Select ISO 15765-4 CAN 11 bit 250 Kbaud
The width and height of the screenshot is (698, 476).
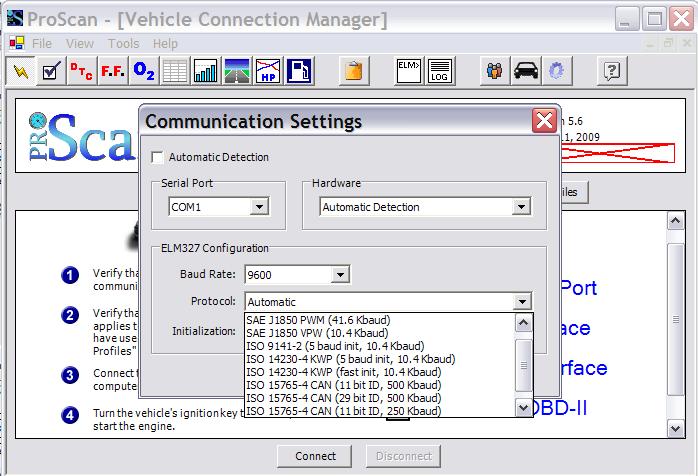380,411
